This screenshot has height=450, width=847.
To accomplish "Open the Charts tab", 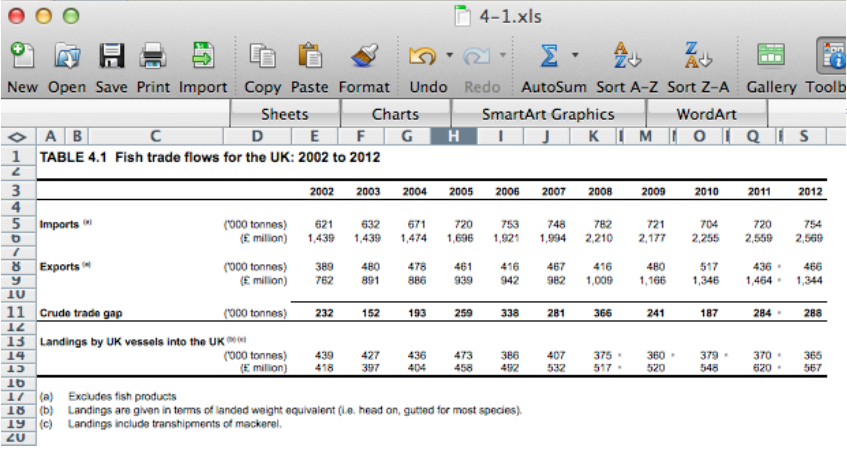I will click(395, 114).
